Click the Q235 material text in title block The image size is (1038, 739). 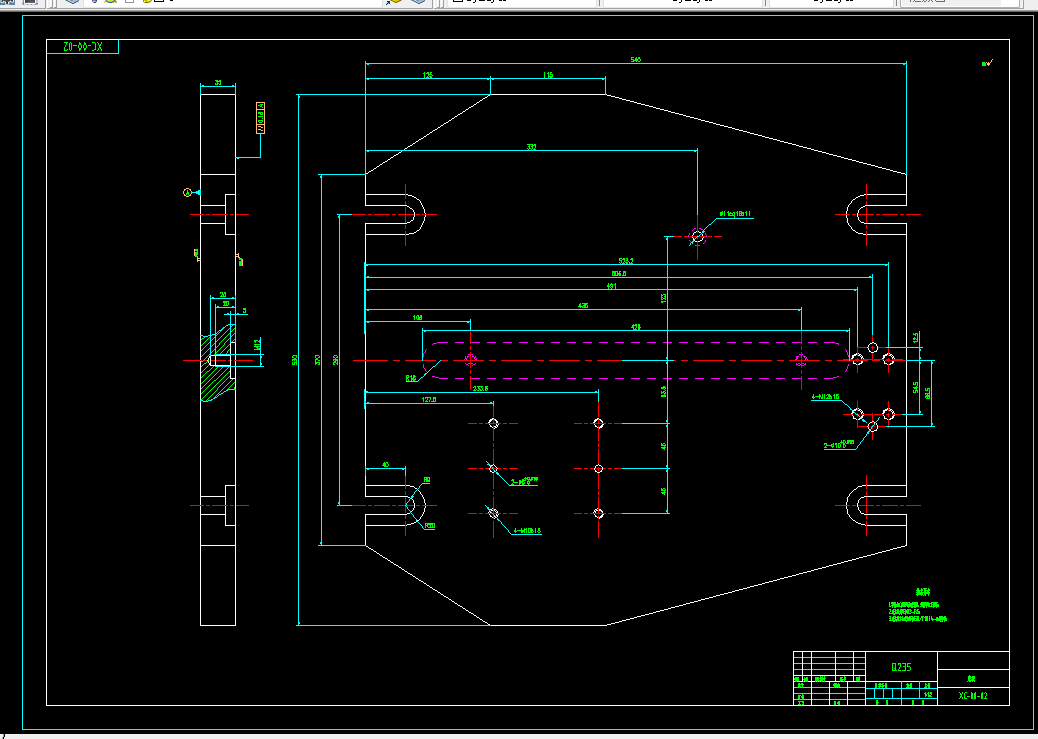[x=901, y=667]
